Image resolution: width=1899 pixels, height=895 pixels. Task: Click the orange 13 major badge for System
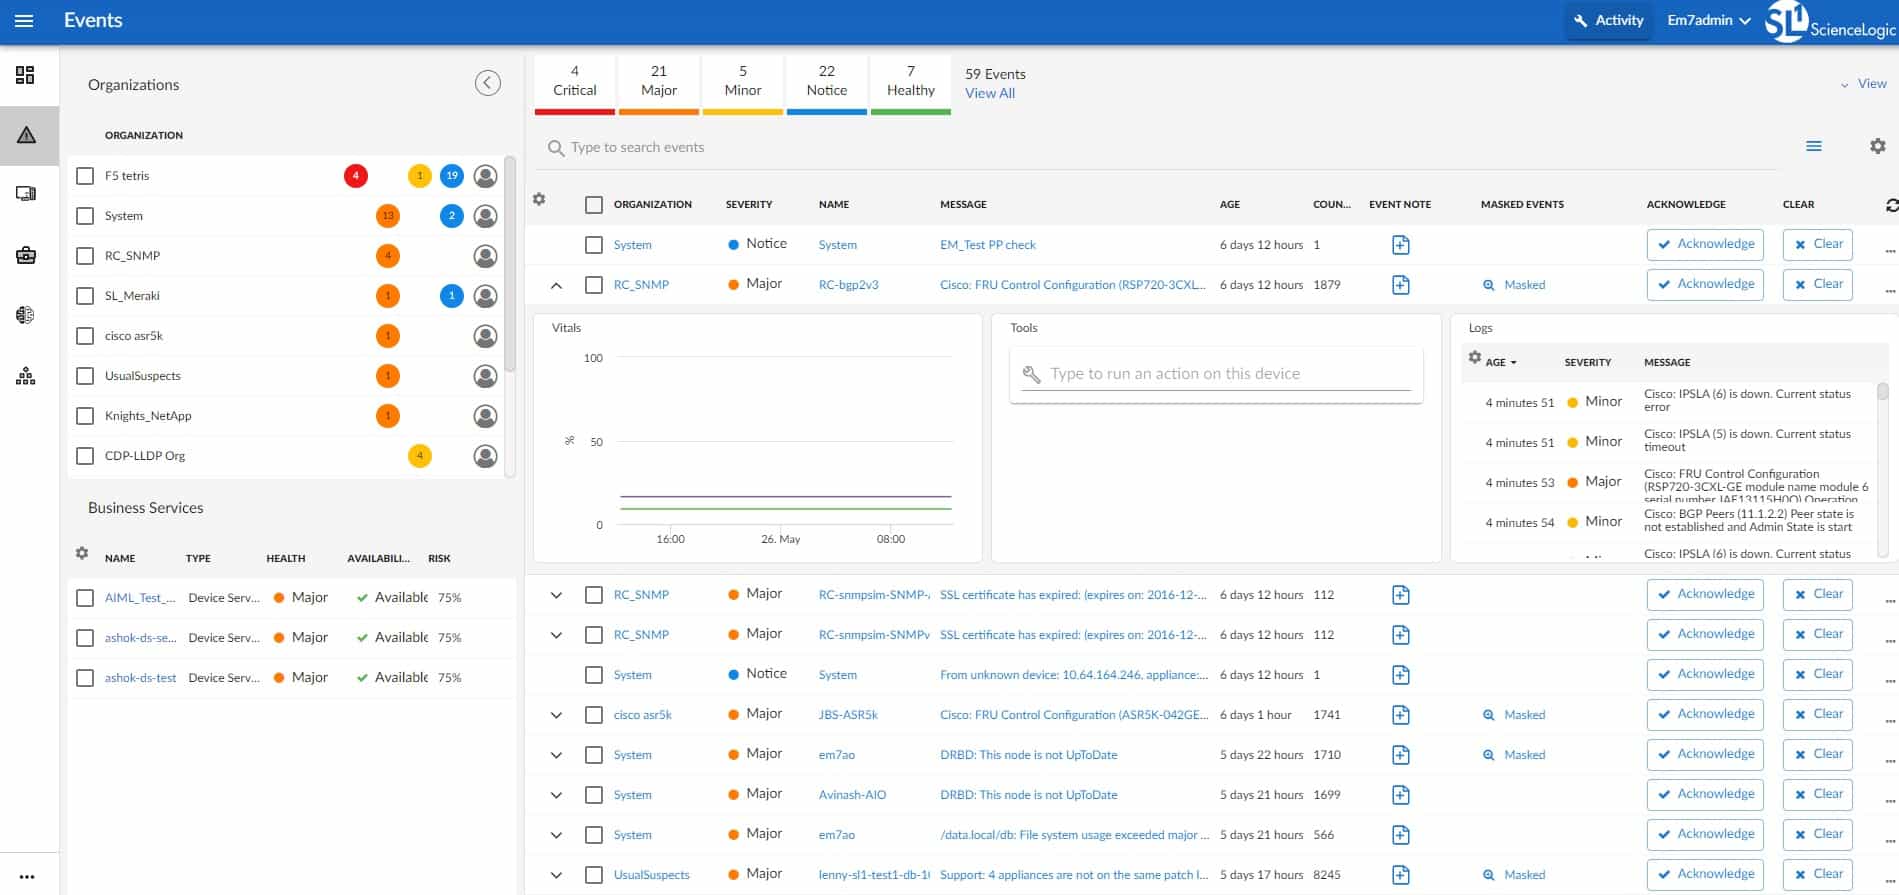coord(388,216)
